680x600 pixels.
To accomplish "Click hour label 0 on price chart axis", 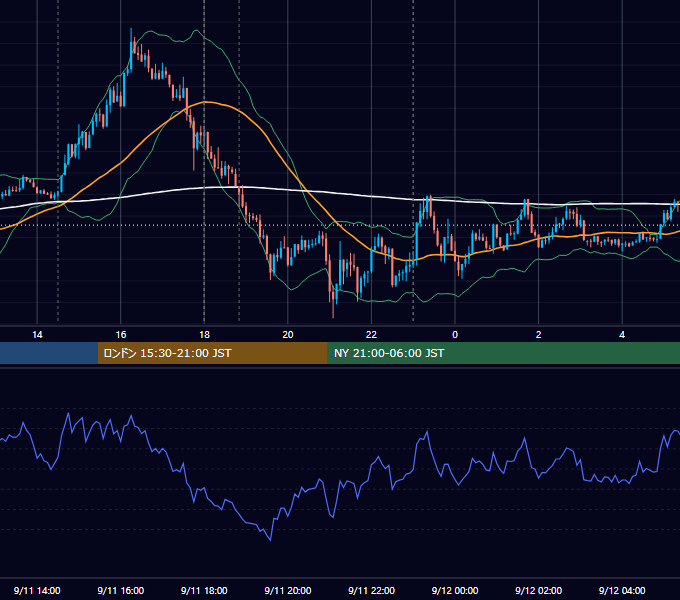I will coord(455,335).
